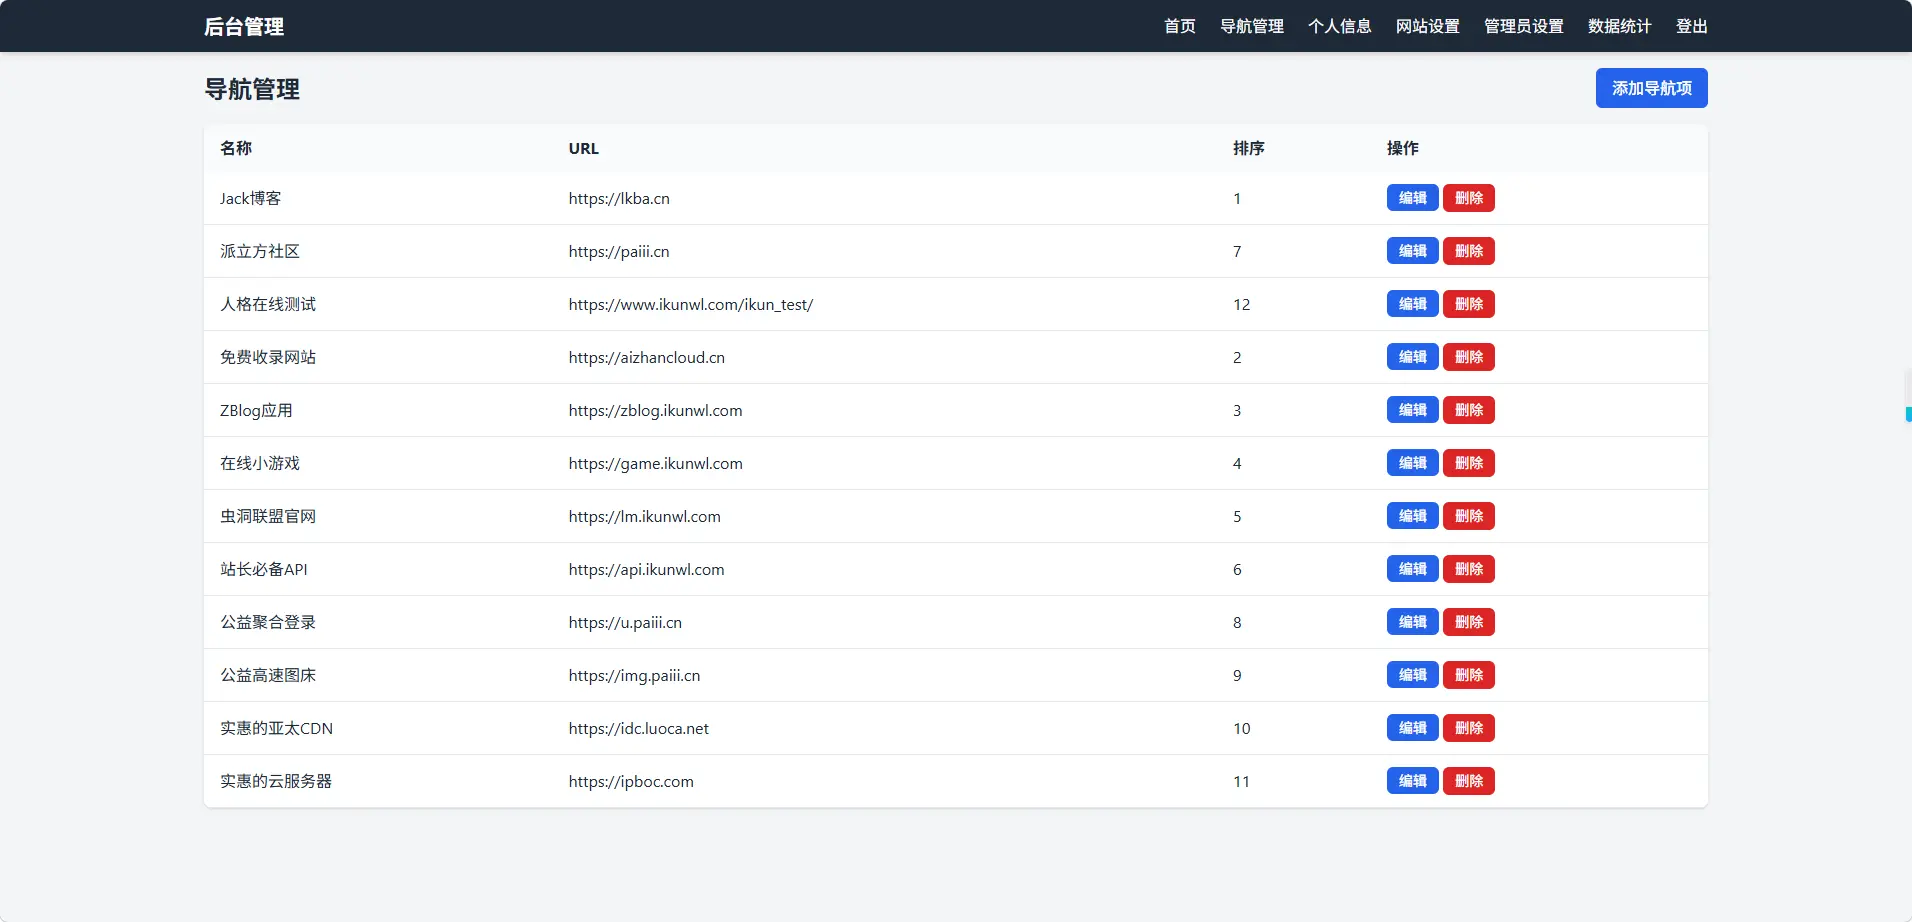Click the sort value 11
The image size is (1912, 922).
1241,781
